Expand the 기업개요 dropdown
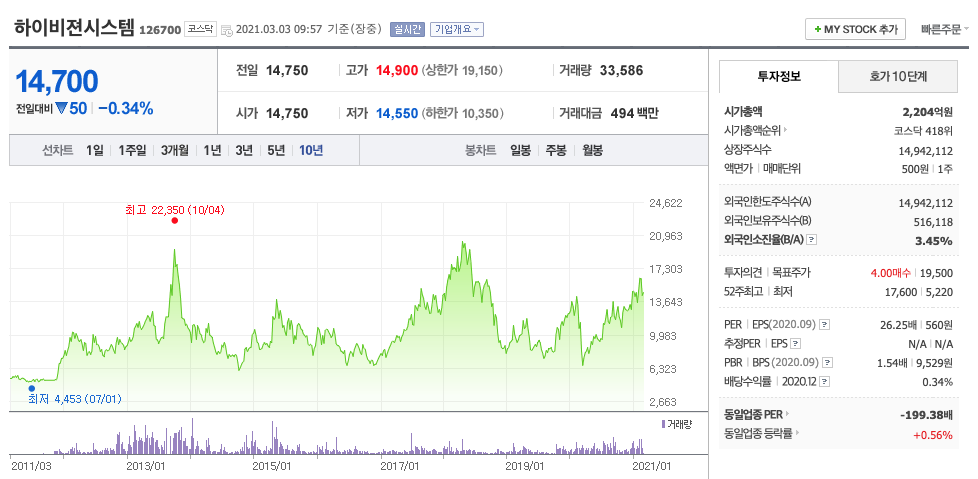This screenshot has height=479, width=978. pyautogui.click(x=457, y=29)
